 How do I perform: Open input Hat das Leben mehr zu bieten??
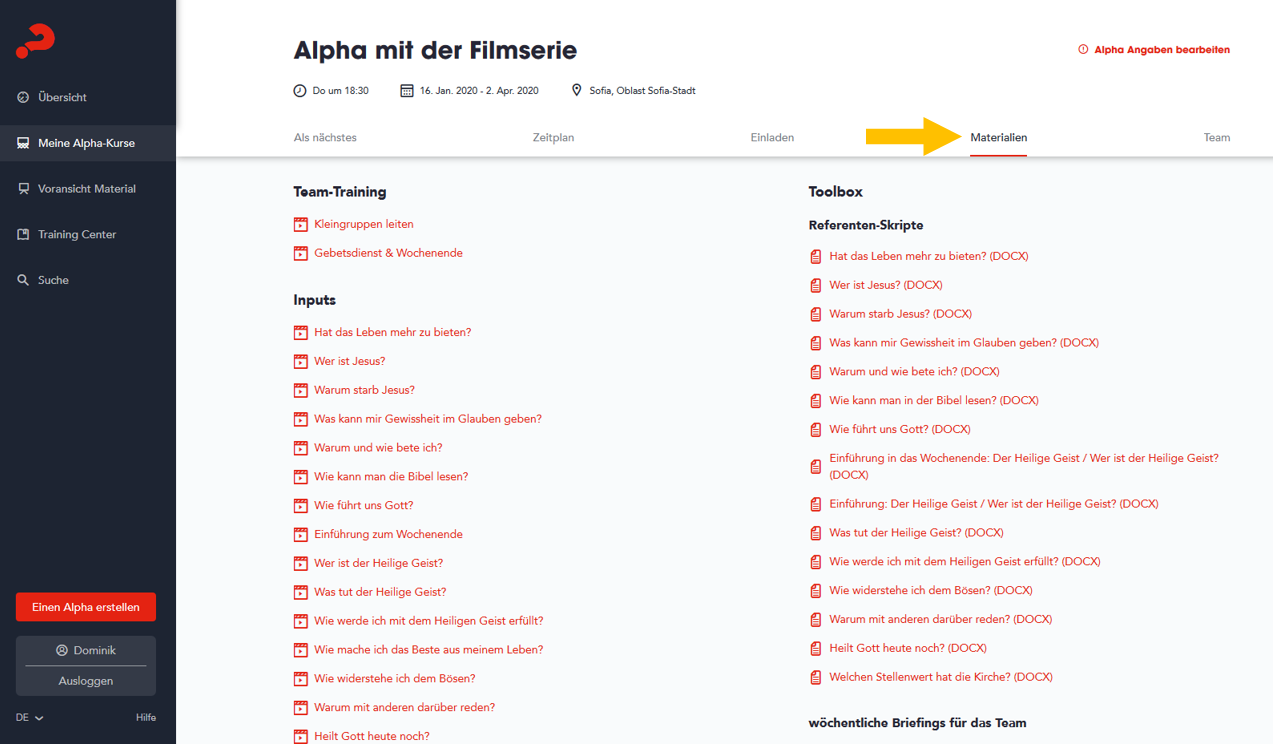point(392,333)
